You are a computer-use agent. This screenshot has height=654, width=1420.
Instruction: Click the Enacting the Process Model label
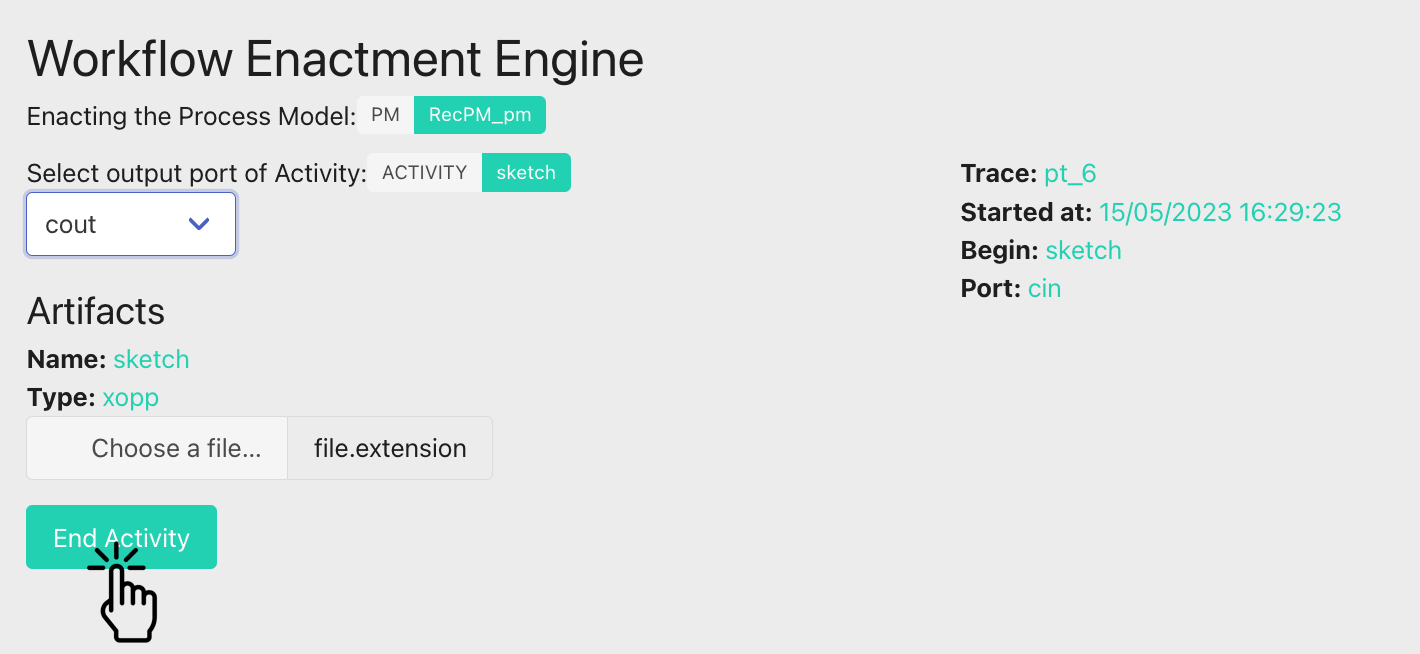pos(191,116)
